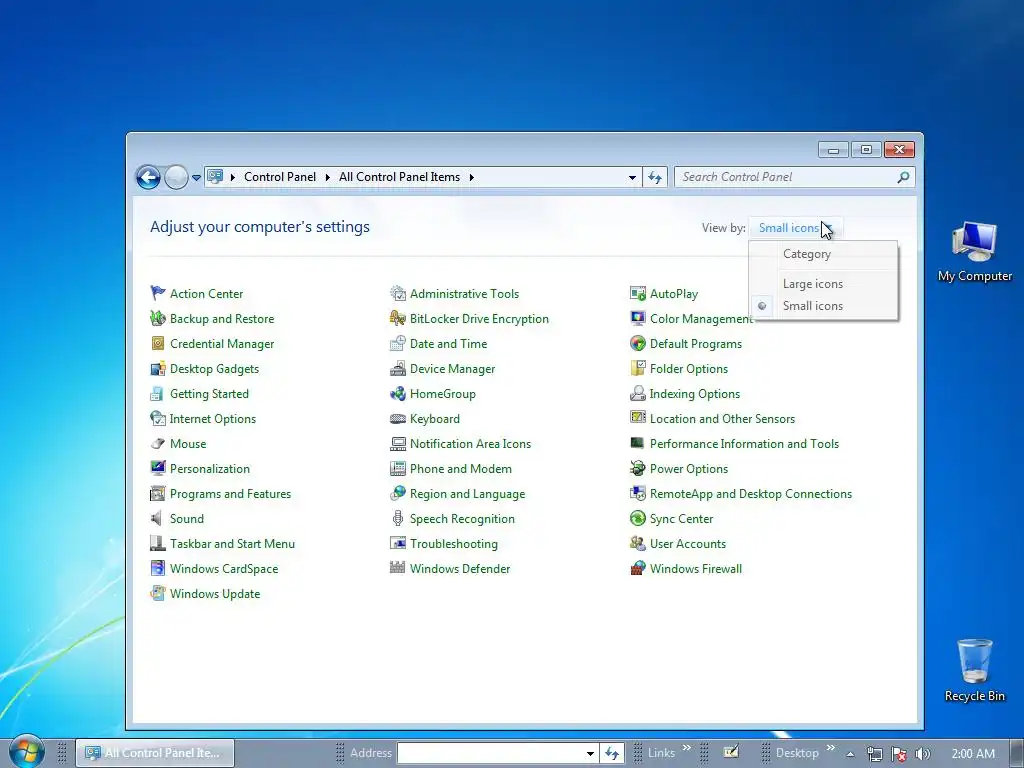Click the Control Panel breadcrumb
Screen dimensions: 1024x768
[280, 177]
